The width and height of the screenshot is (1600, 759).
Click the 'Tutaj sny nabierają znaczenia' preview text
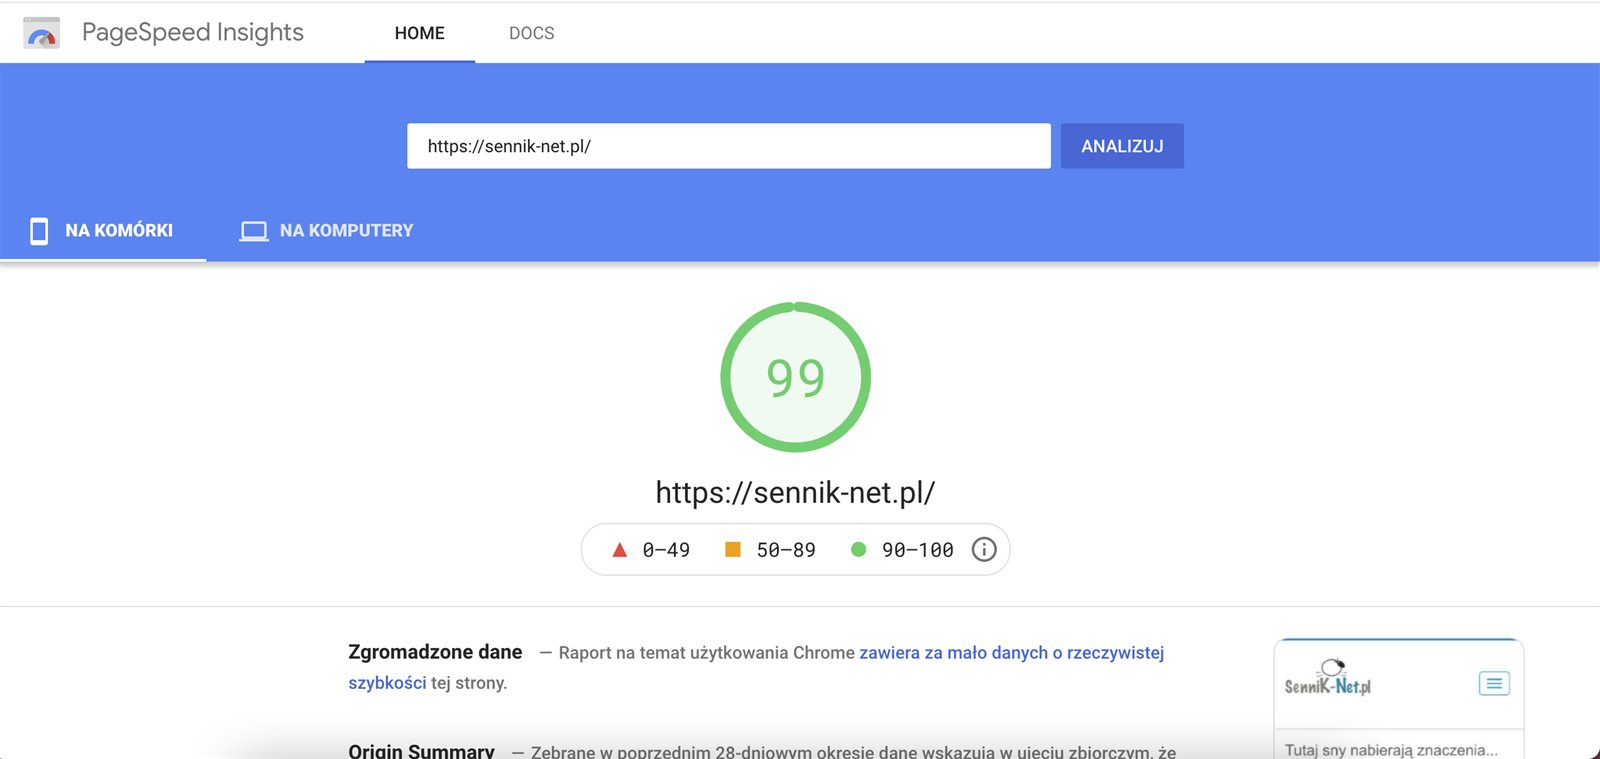click(1391, 750)
